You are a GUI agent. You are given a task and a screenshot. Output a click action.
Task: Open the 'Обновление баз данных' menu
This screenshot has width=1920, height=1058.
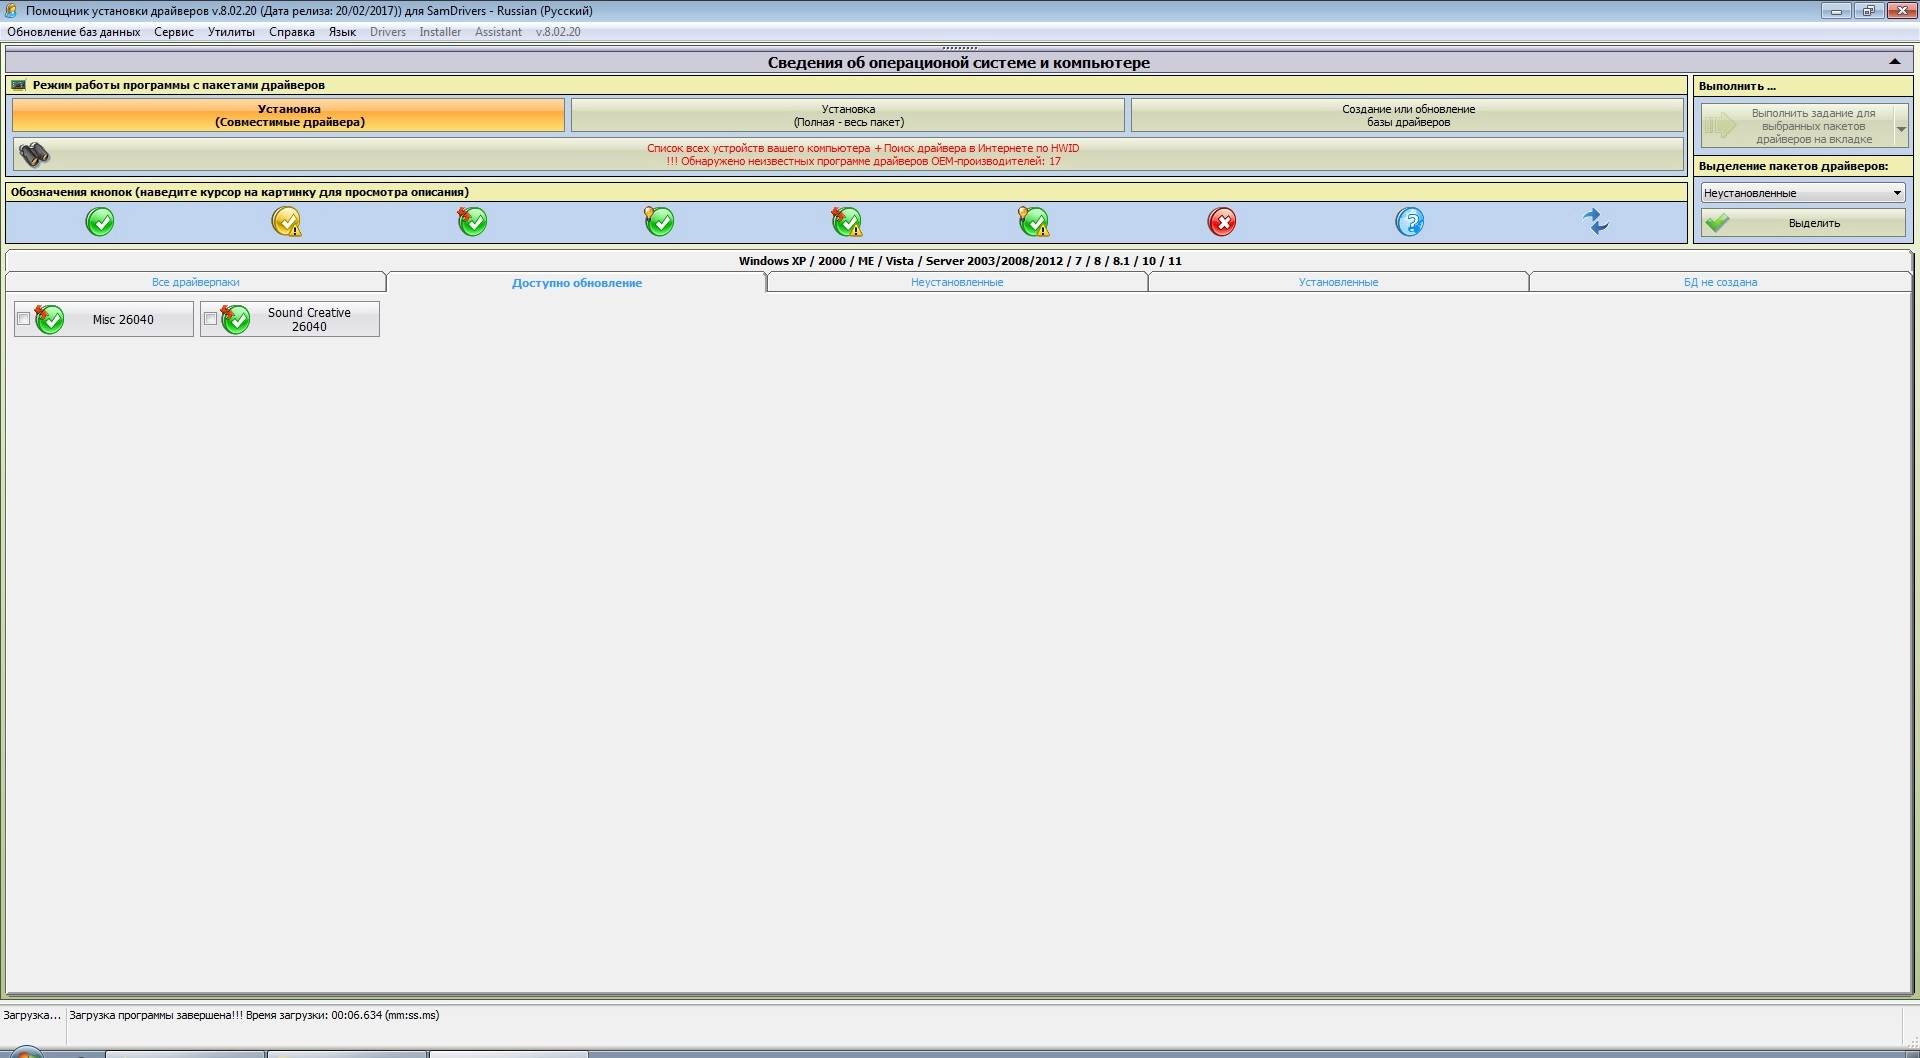(74, 32)
